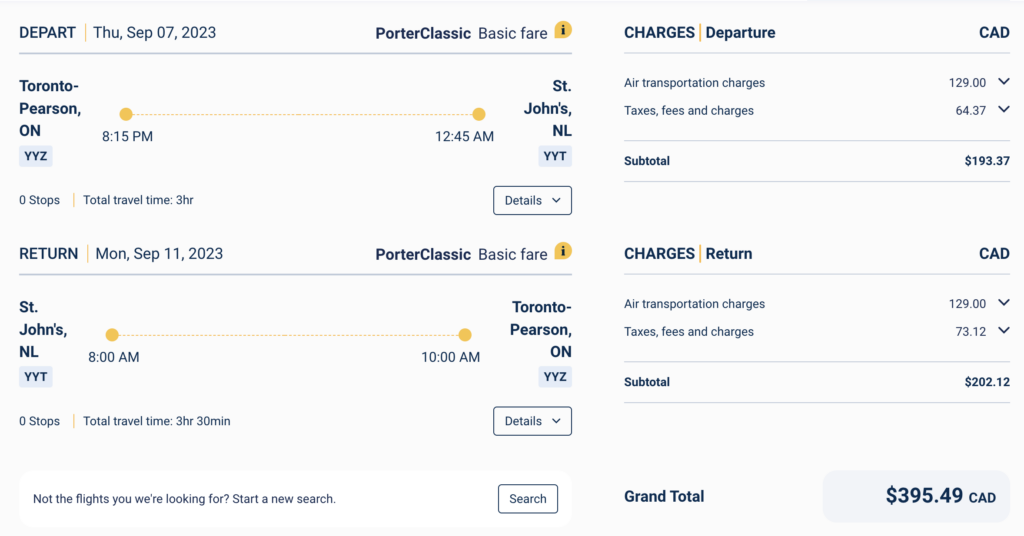1024x536 pixels.
Task: Open the return flight Details dropdown
Action: pos(532,421)
